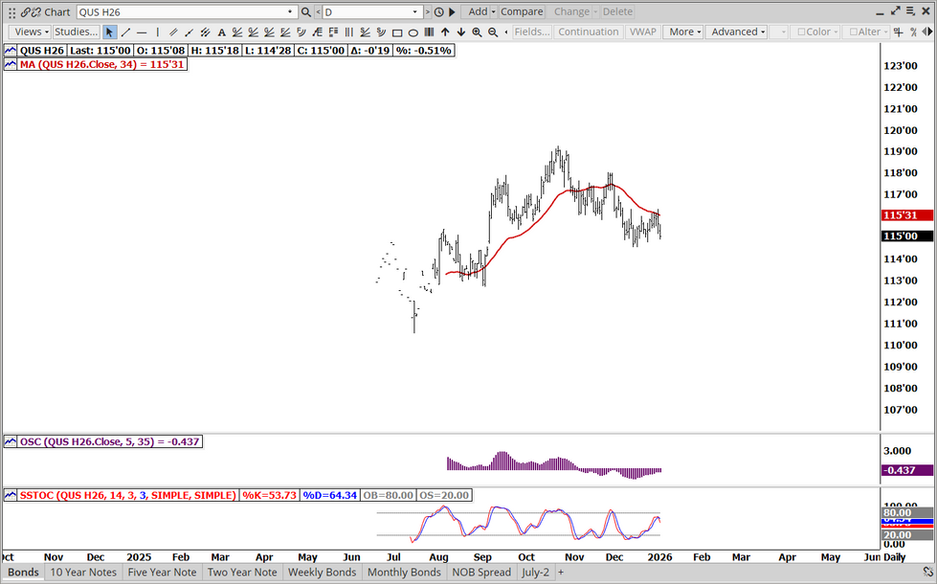Image resolution: width=937 pixels, height=584 pixels.
Task: Switch to the NOB Spread tab
Action: pos(482,572)
